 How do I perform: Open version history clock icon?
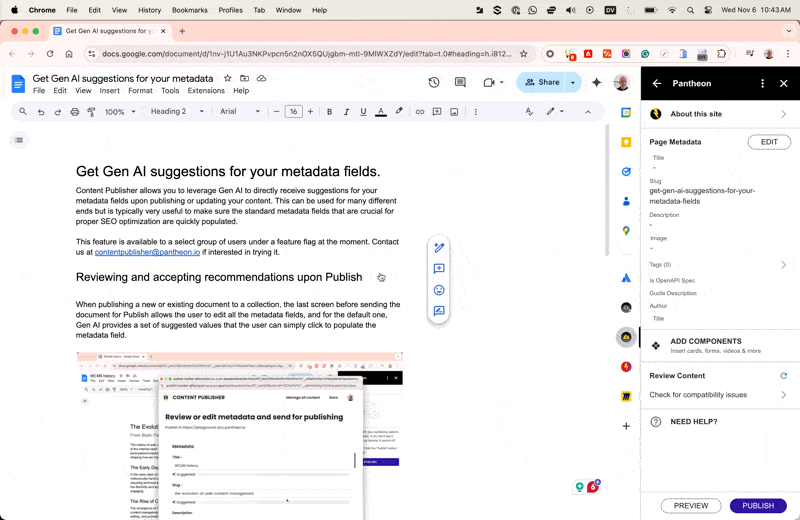coord(434,83)
